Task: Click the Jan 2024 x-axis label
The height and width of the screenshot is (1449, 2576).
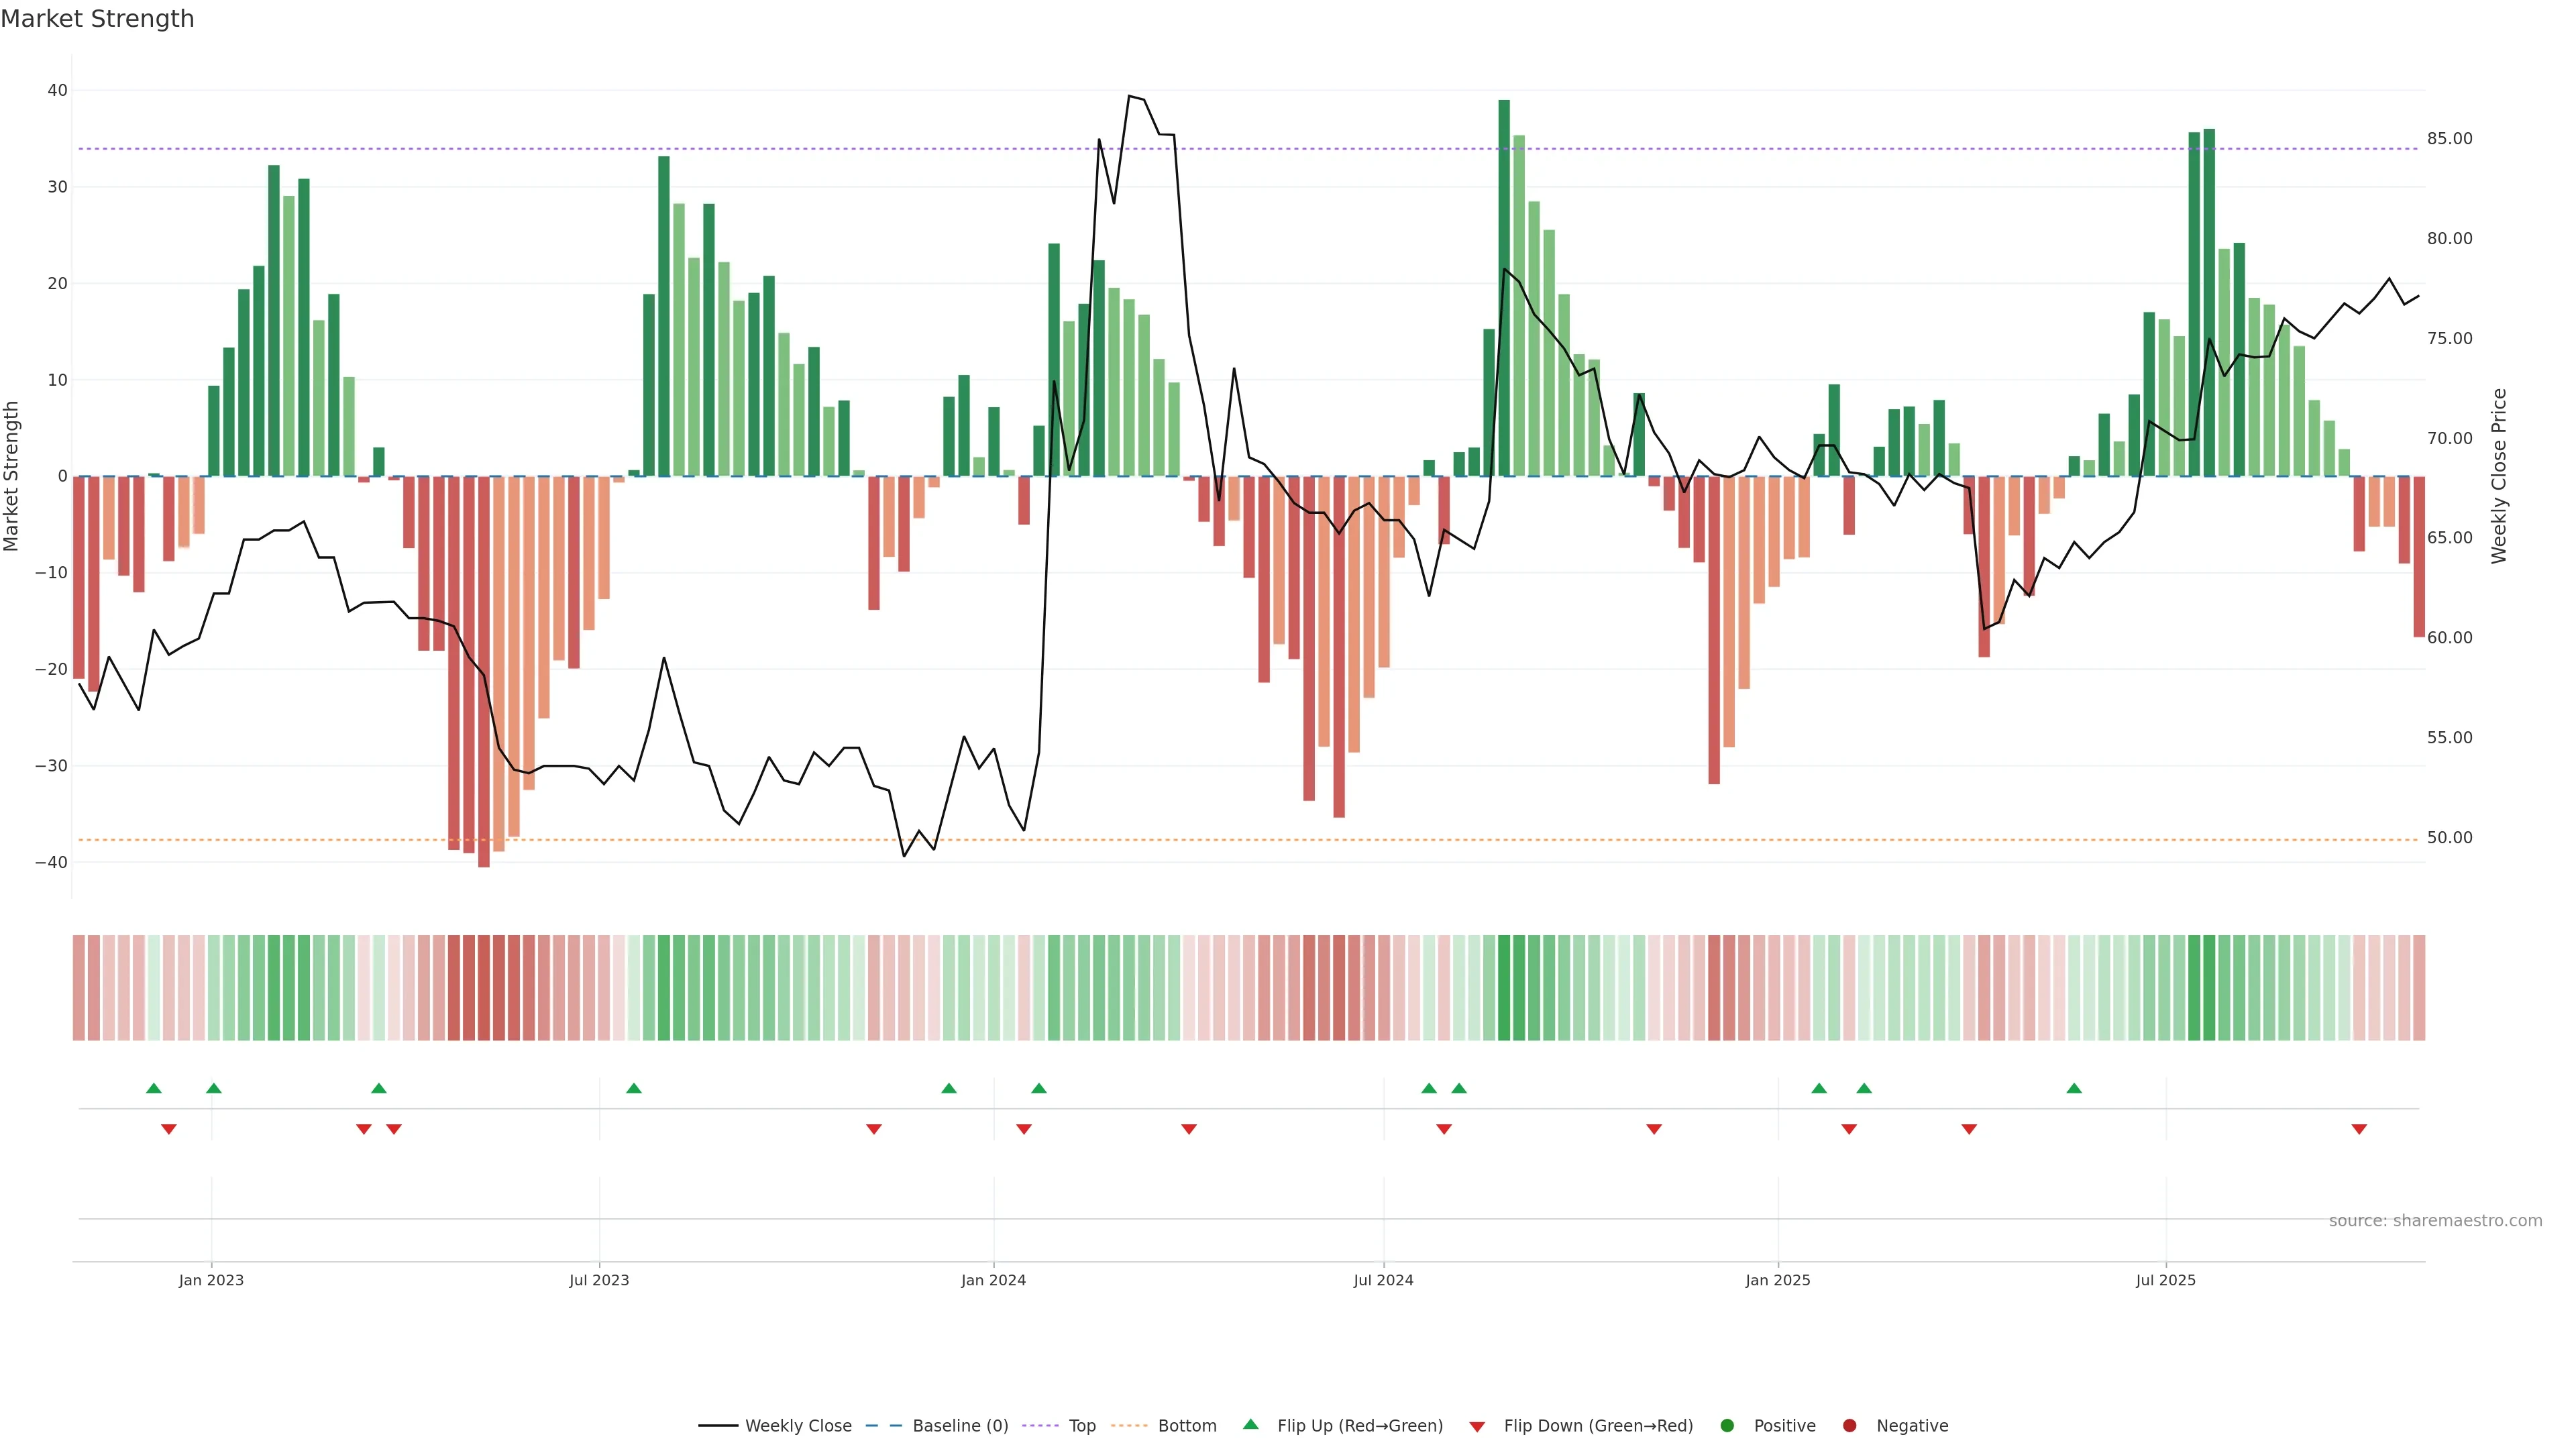Action: pos(993,1280)
